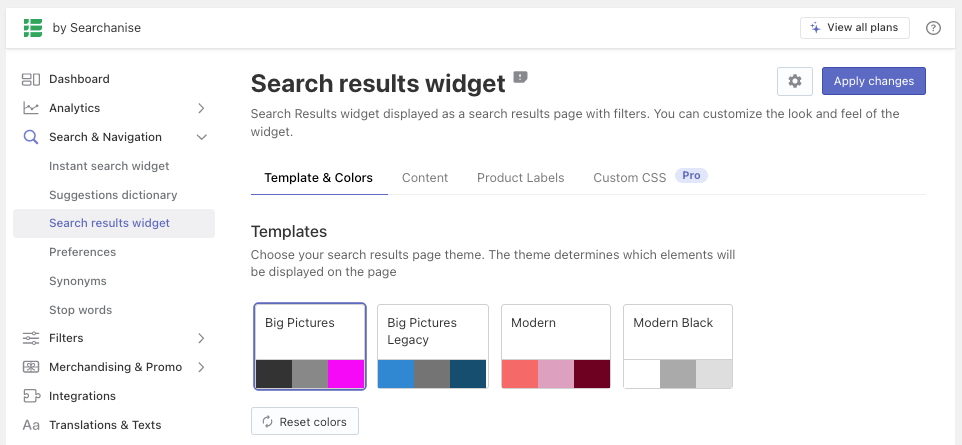Open the Product Labels tab
Screen dimensions: 962x445
[x=520, y=178]
